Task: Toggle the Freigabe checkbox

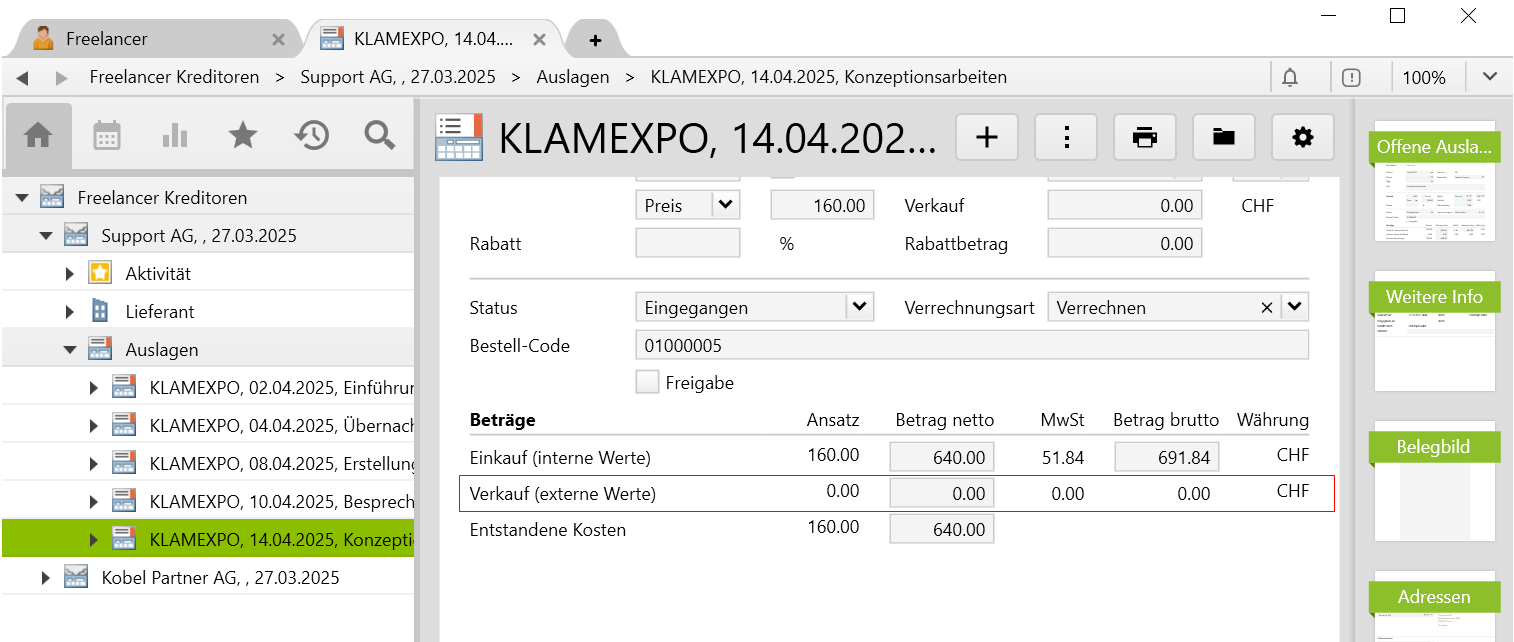Action: click(x=648, y=382)
